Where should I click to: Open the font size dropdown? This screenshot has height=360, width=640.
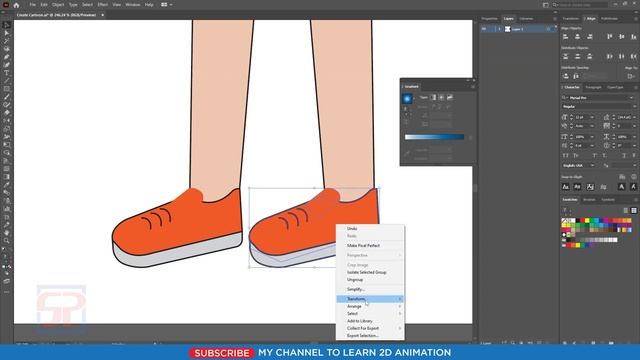(x=592, y=117)
